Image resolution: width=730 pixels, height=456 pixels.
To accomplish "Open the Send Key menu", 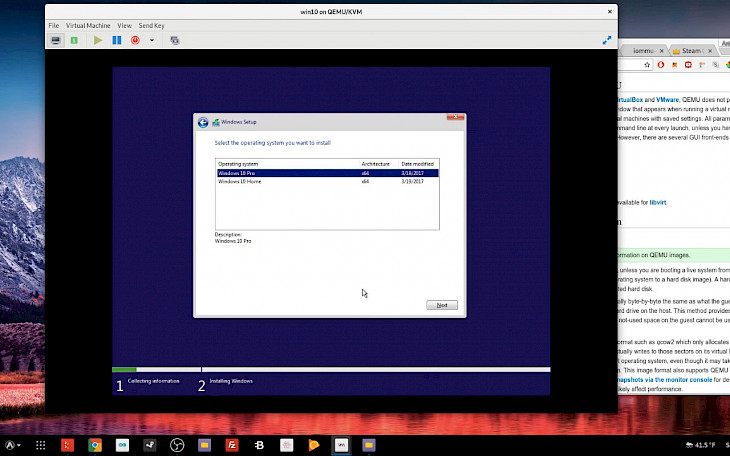I will coord(151,26).
